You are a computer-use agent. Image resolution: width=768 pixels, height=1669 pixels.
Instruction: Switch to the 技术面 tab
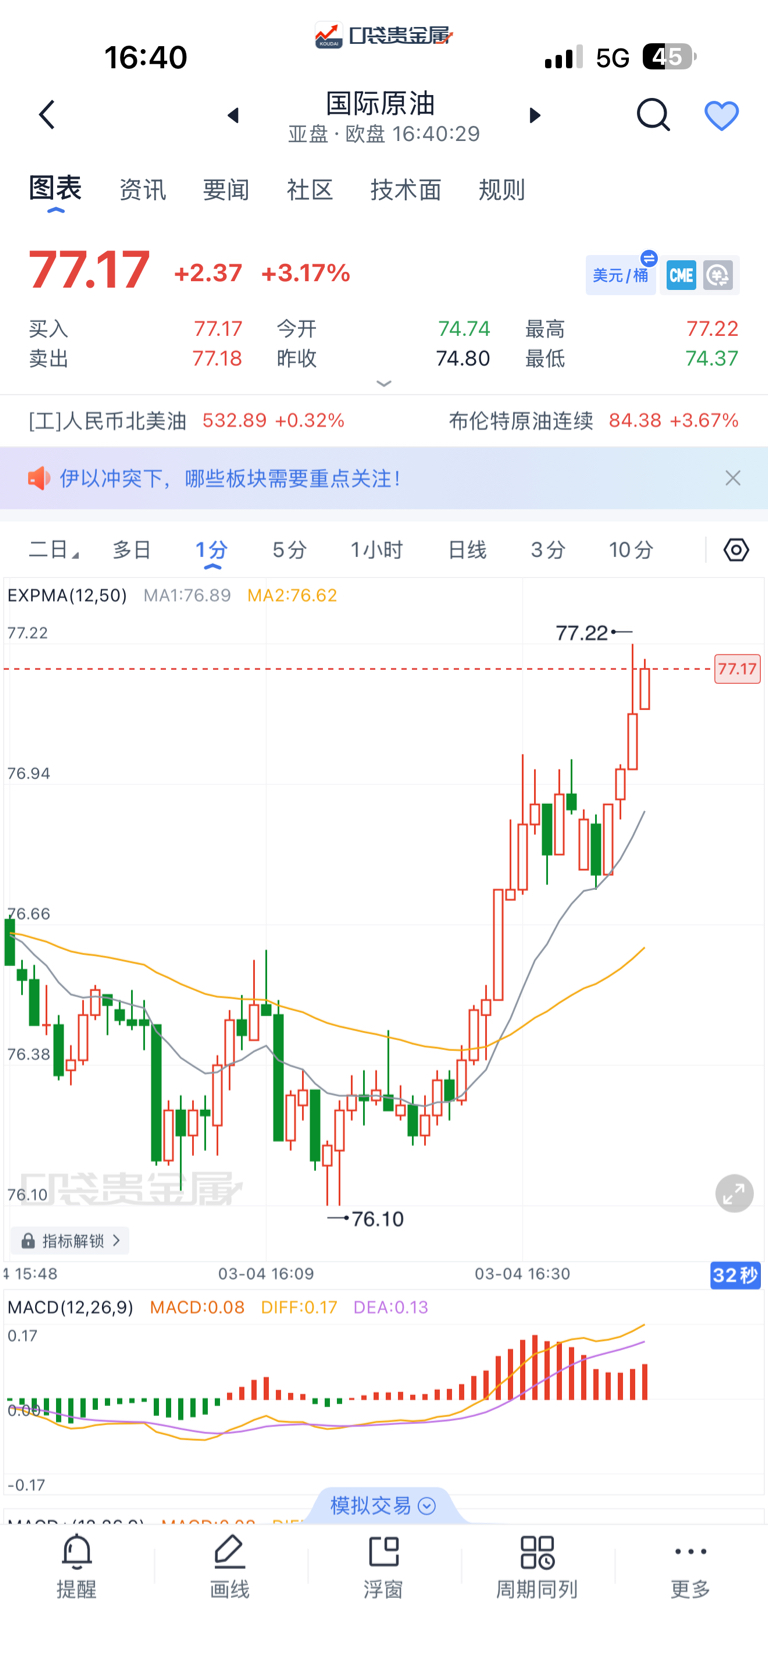coord(405,190)
